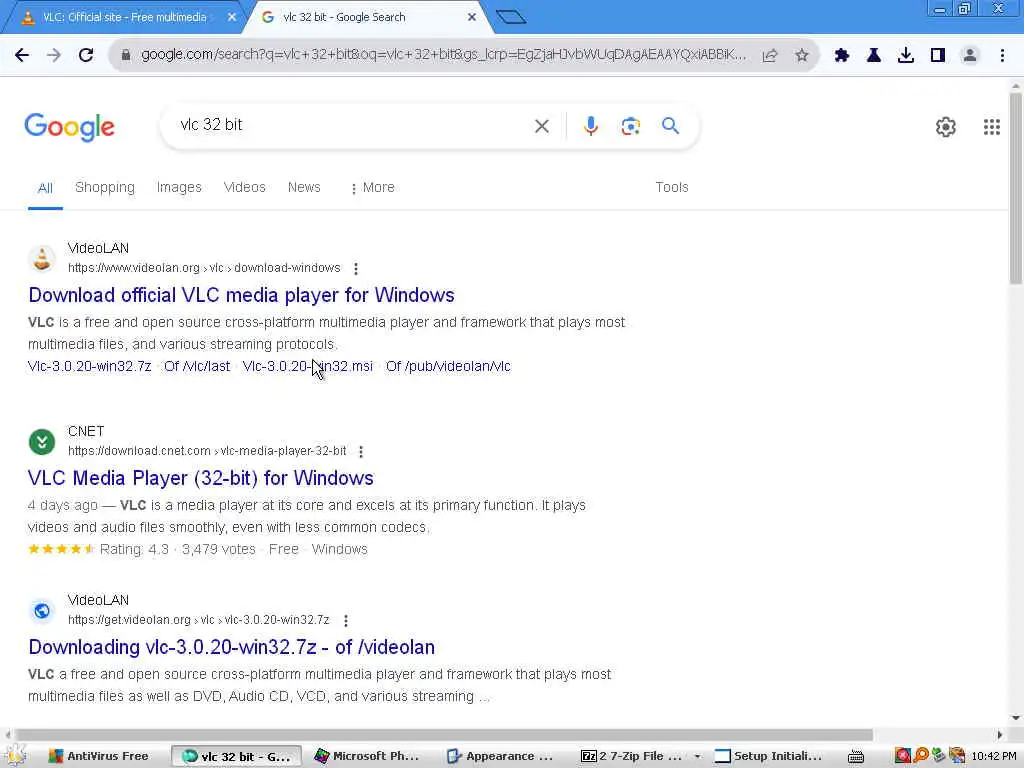
Task: Open options for get.videolan.org result
Action: (x=345, y=620)
